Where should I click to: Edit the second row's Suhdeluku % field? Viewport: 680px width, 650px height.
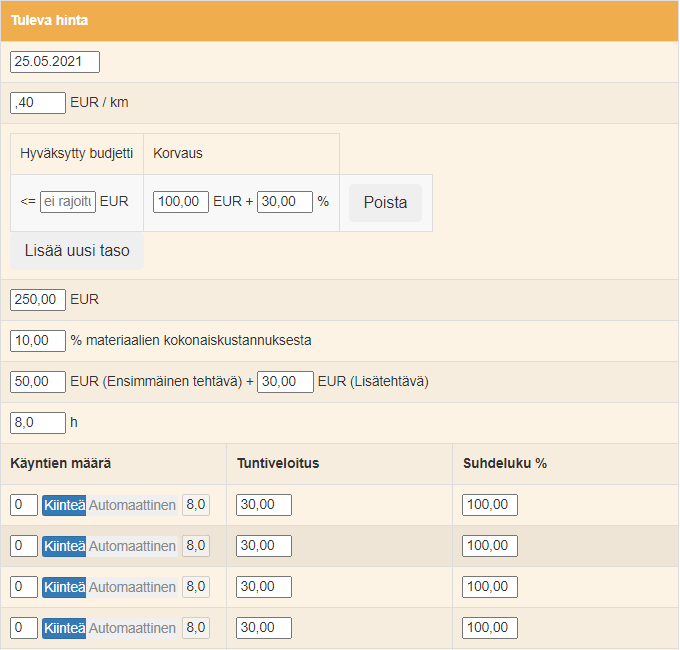(490, 546)
